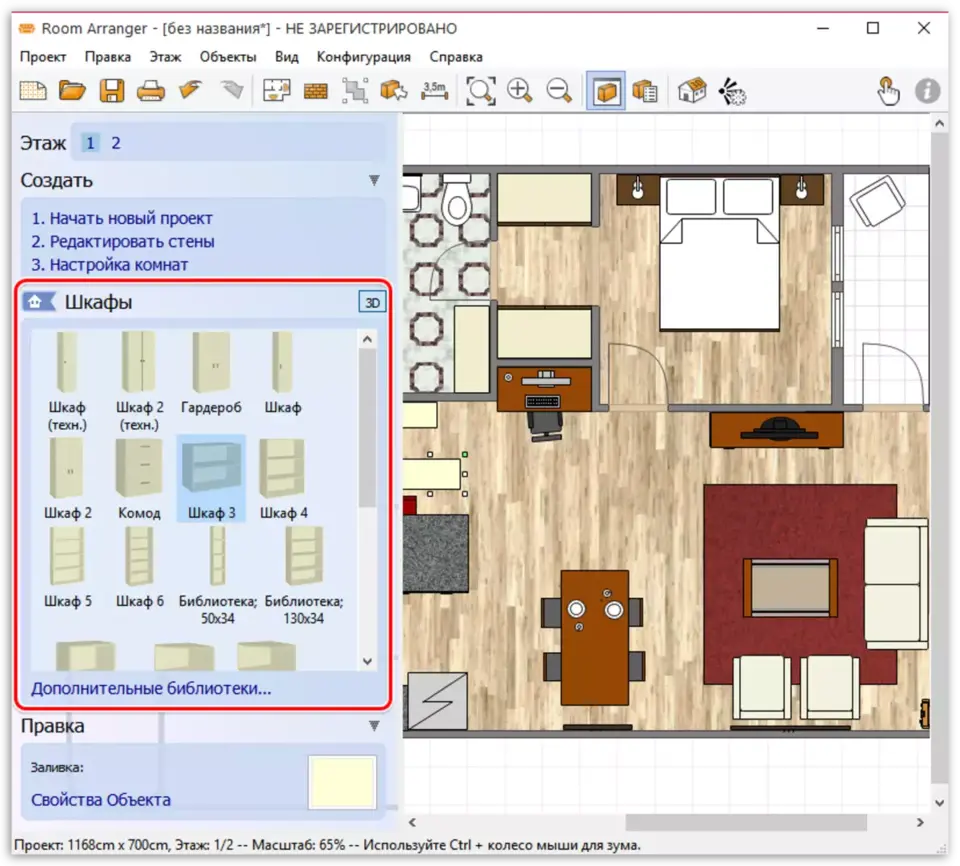Activate the 3,5m measurement tool
Screen dimensions: 960x866
[x=435, y=91]
